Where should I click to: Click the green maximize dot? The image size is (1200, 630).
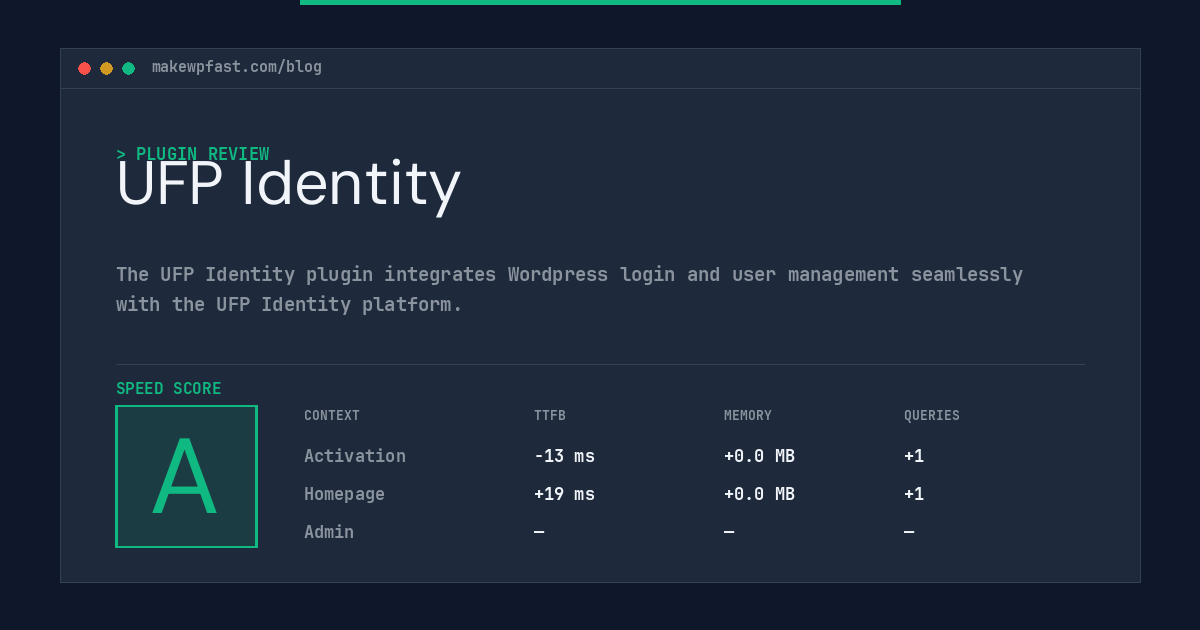tap(128, 68)
